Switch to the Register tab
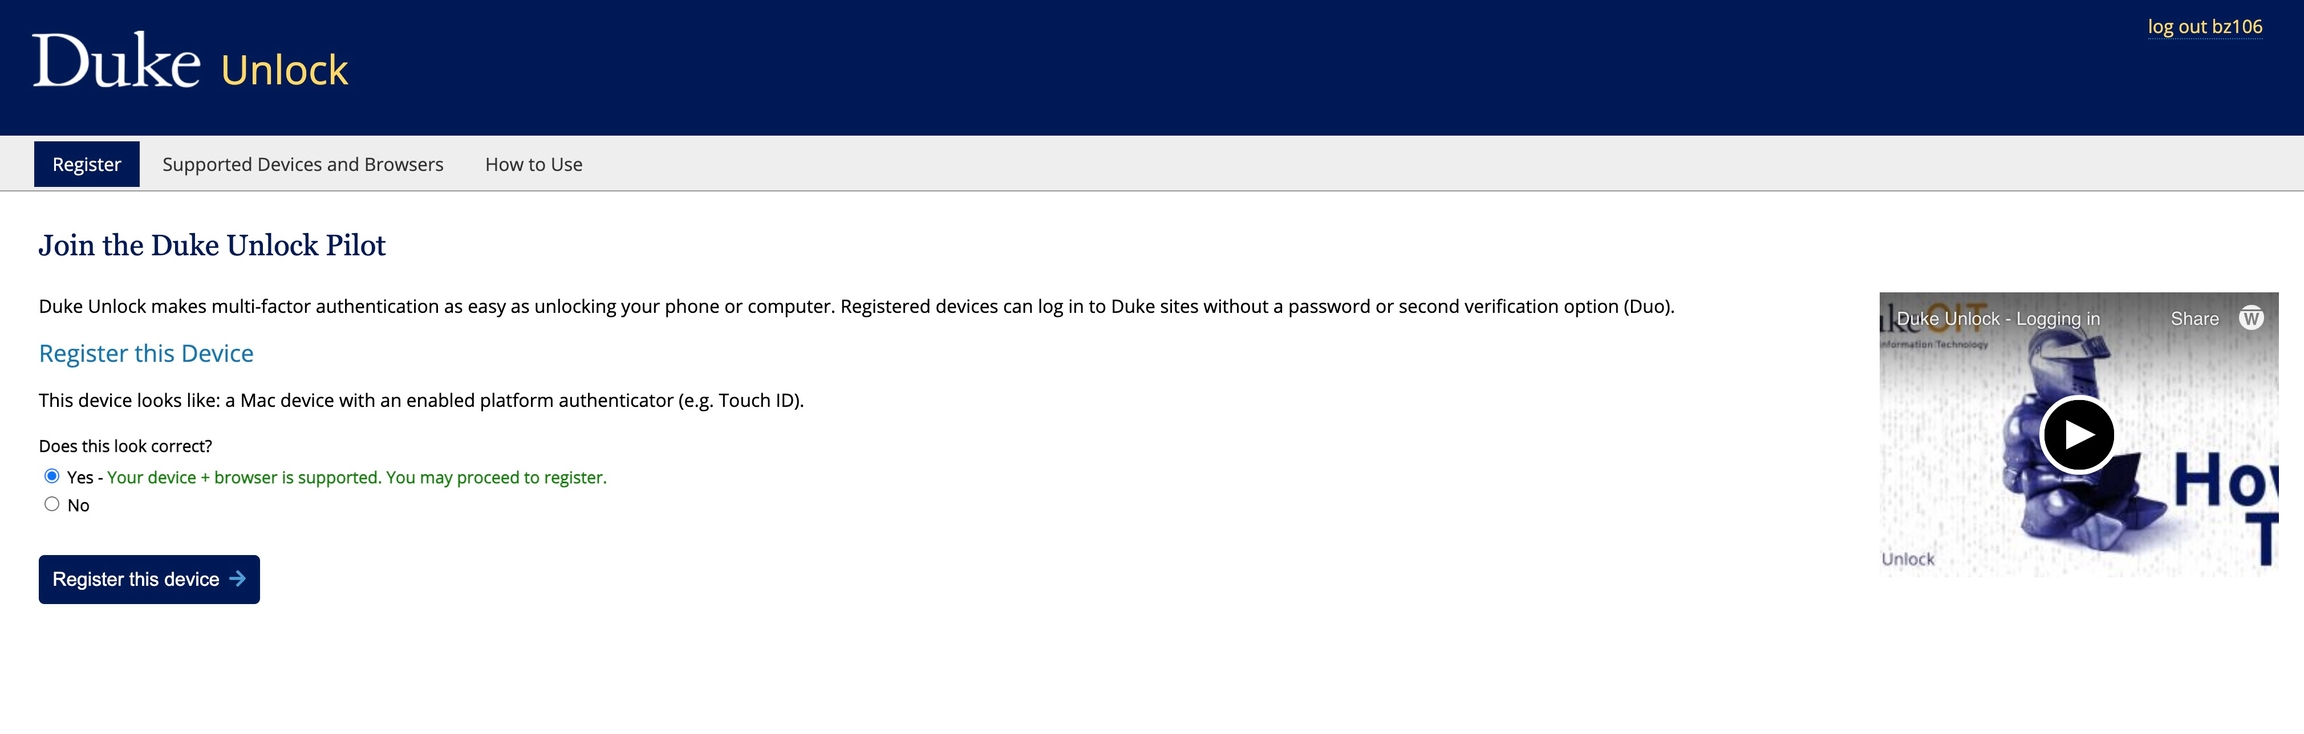Image resolution: width=2304 pixels, height=734 pixels. (87, 164)
